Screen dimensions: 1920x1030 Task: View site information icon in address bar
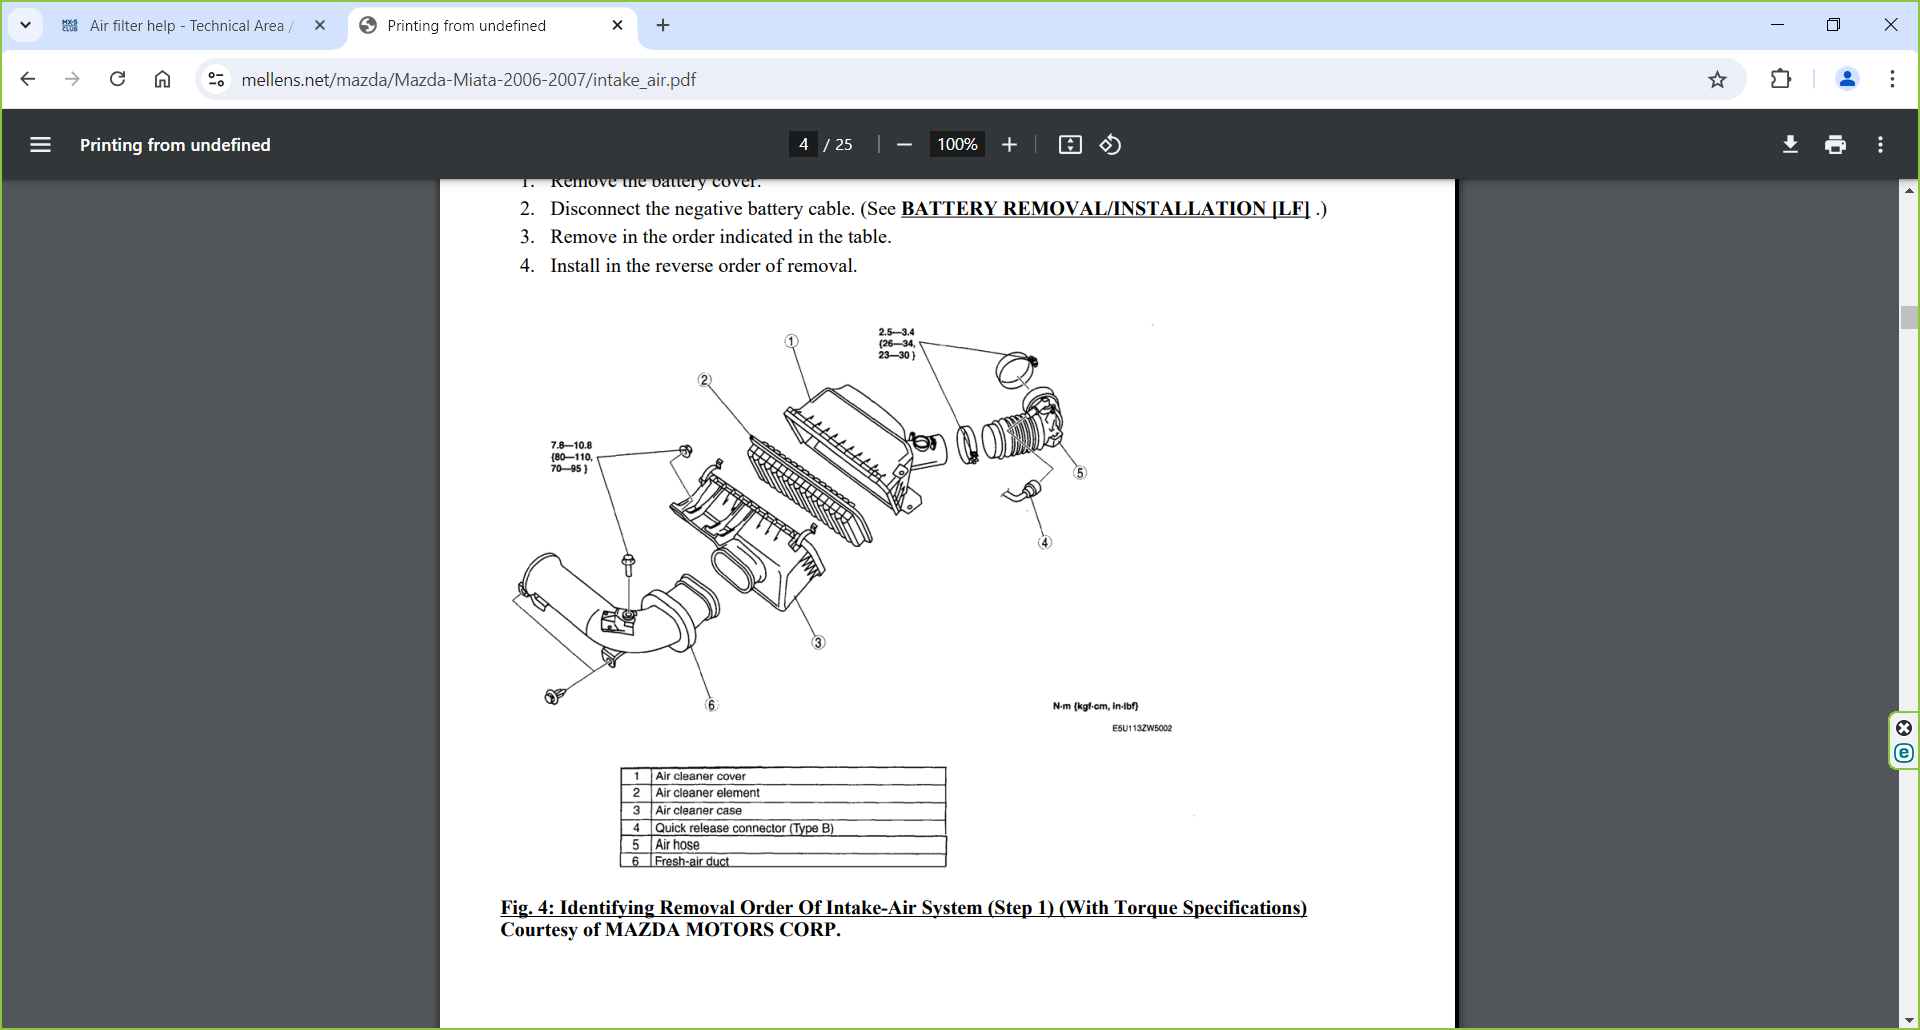click(216, 79)
